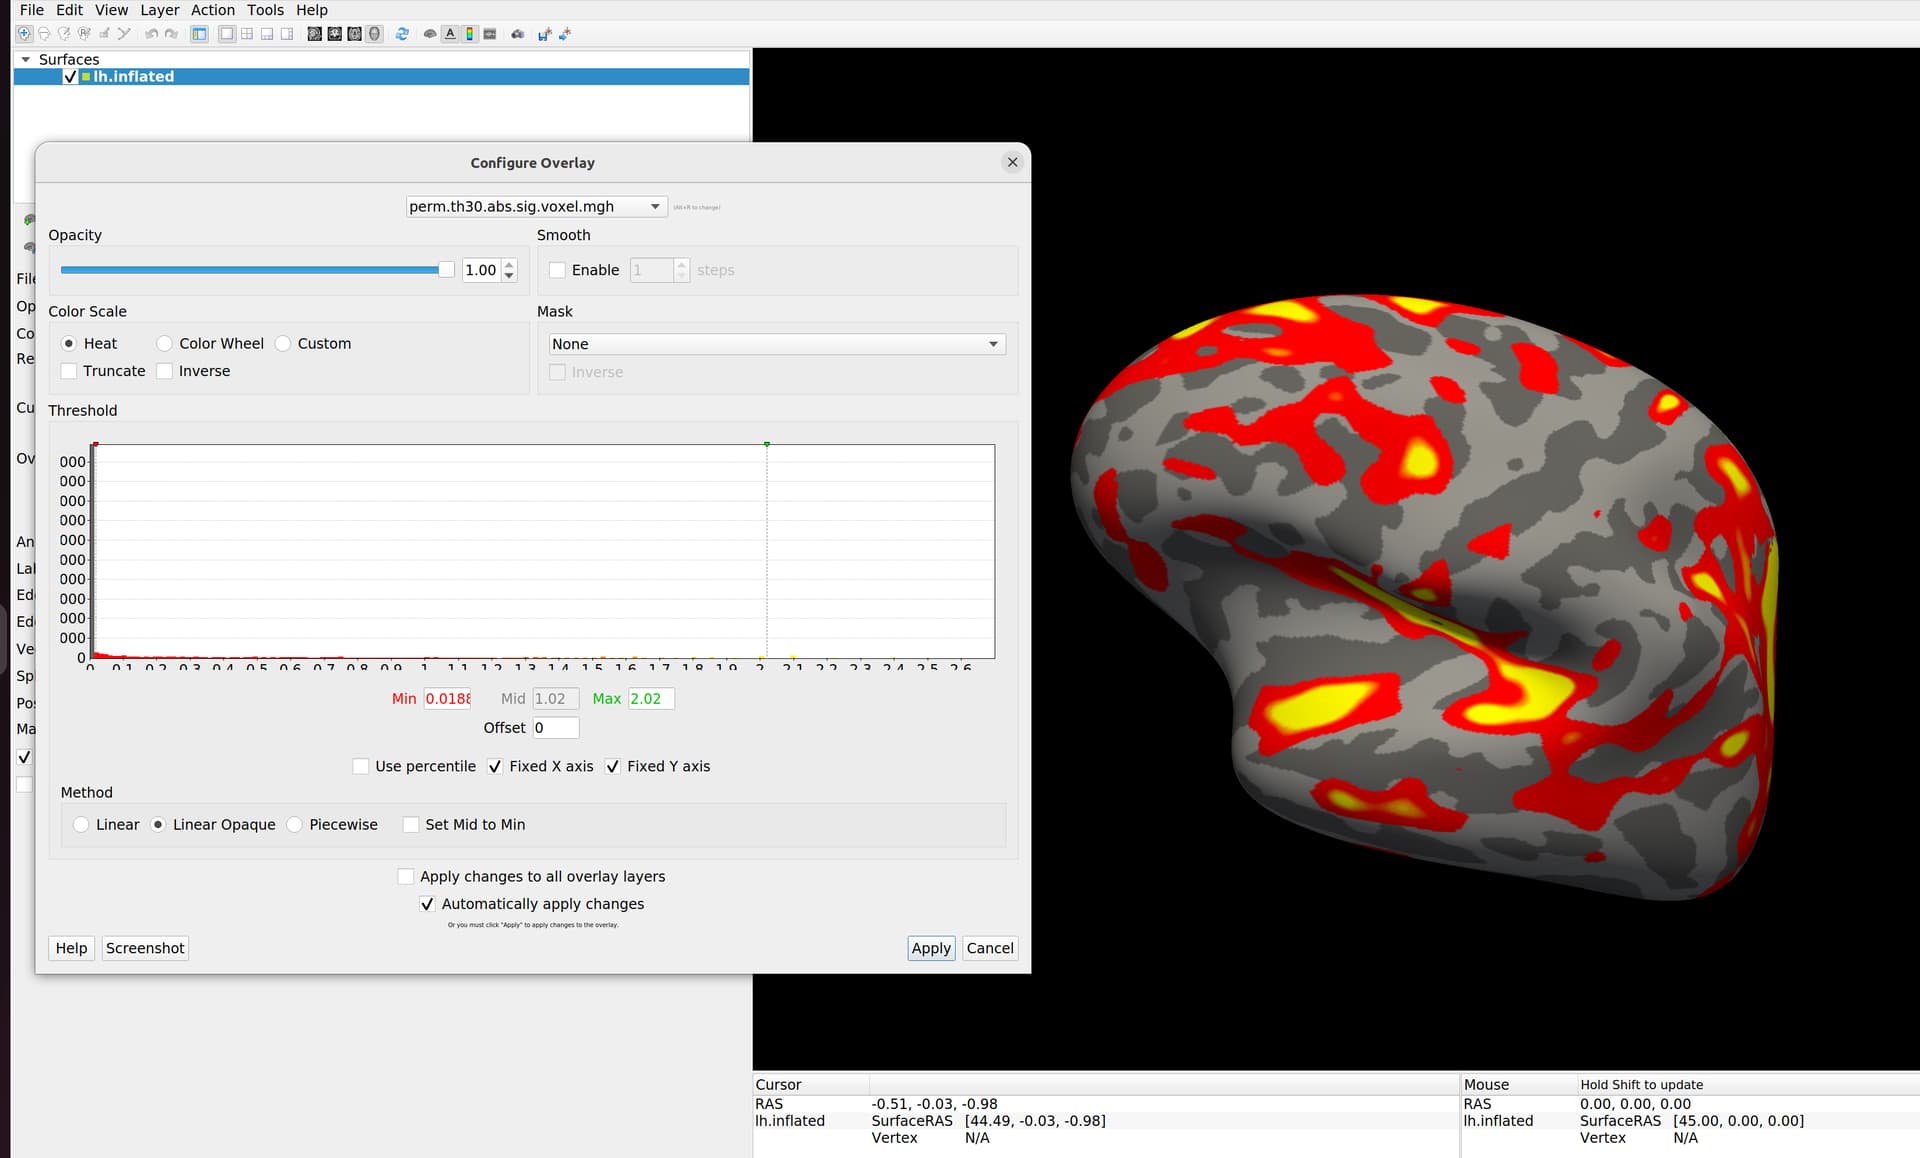Select the Navigate tool icon

[24, 34]
